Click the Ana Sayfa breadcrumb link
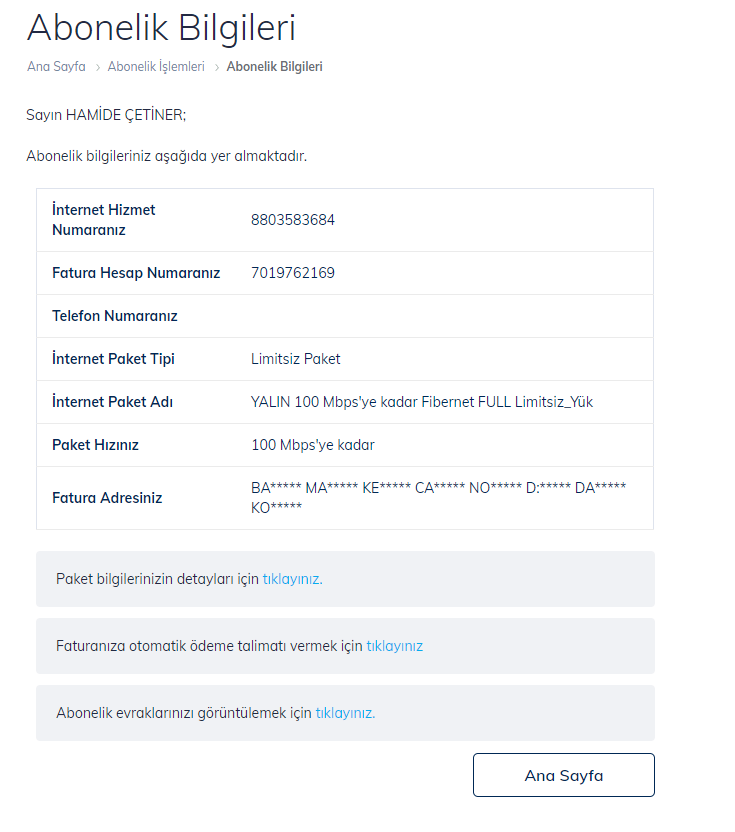The height and width of the screenshot is (832, 735). tap(56, 67)
